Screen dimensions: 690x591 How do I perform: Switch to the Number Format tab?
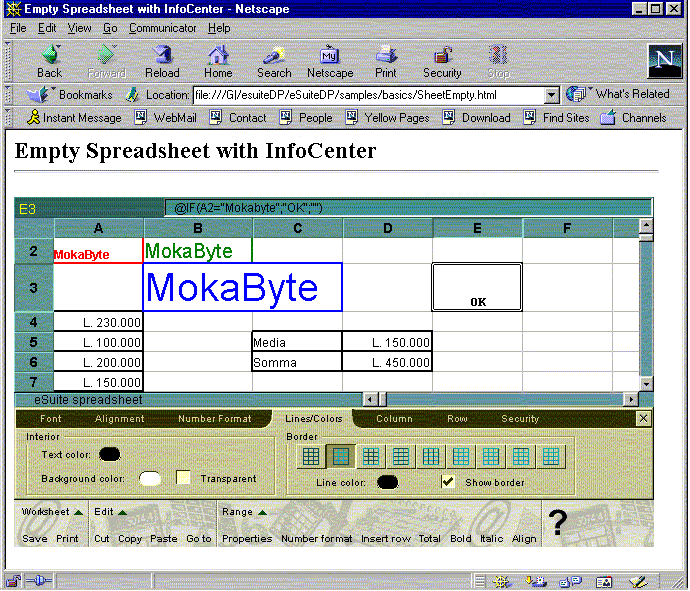(214, 418)
